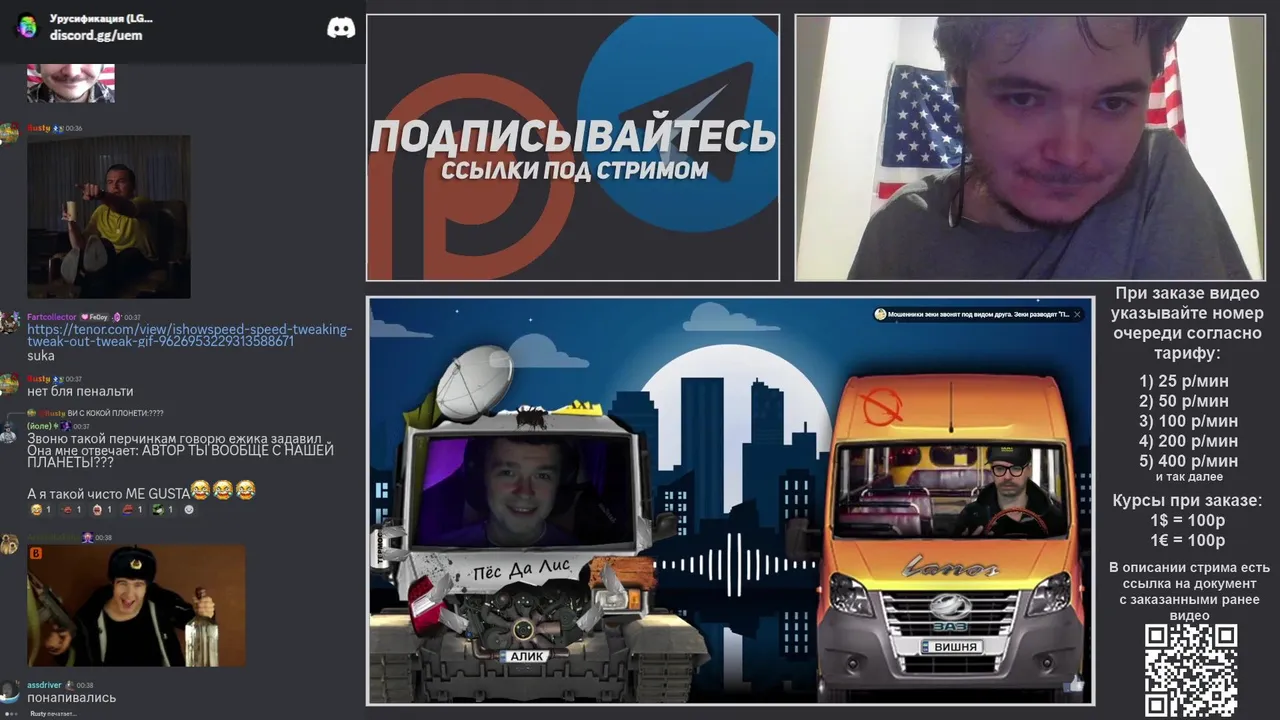This screenshot has height=720, width=1280.
Task: Click the 'Курсы при заказе:' heading
Action: coord(1188,500)
